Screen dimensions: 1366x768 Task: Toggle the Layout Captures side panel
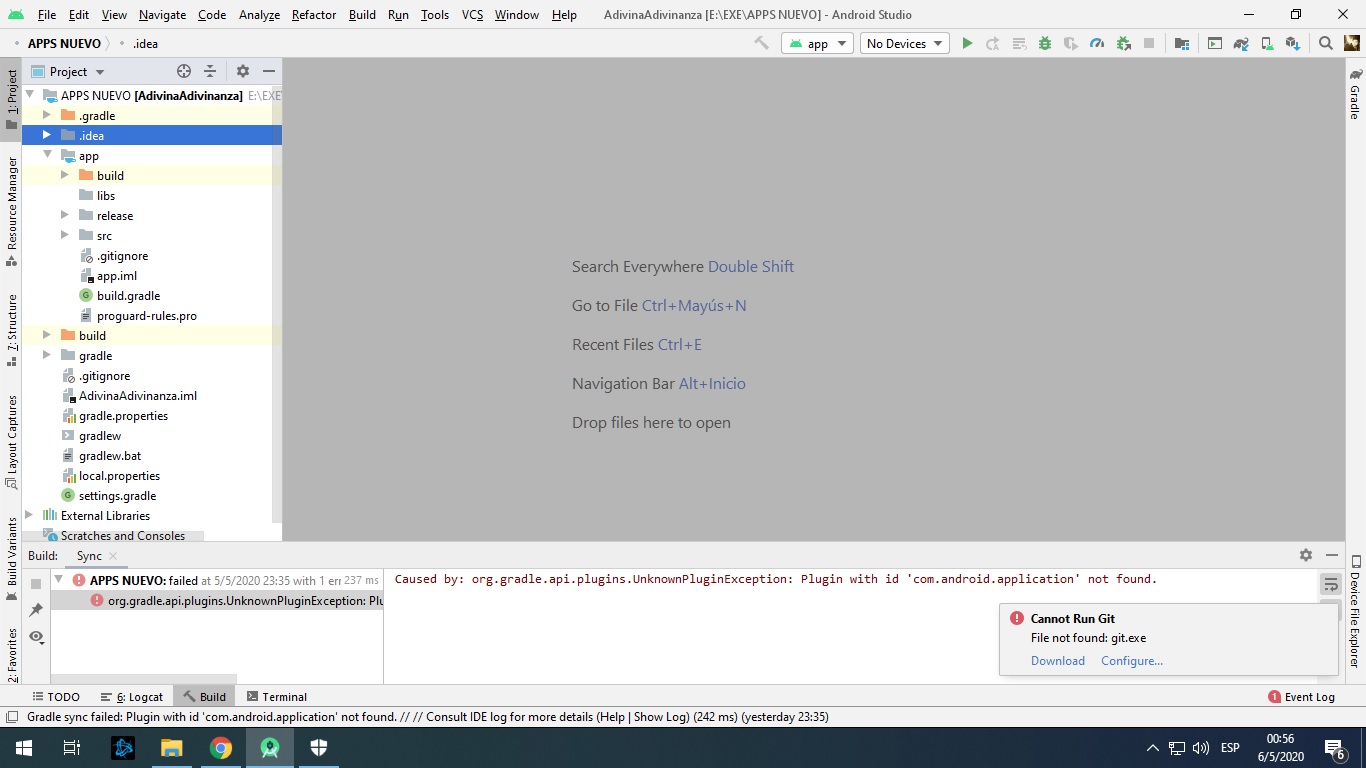tap(11, 441)
